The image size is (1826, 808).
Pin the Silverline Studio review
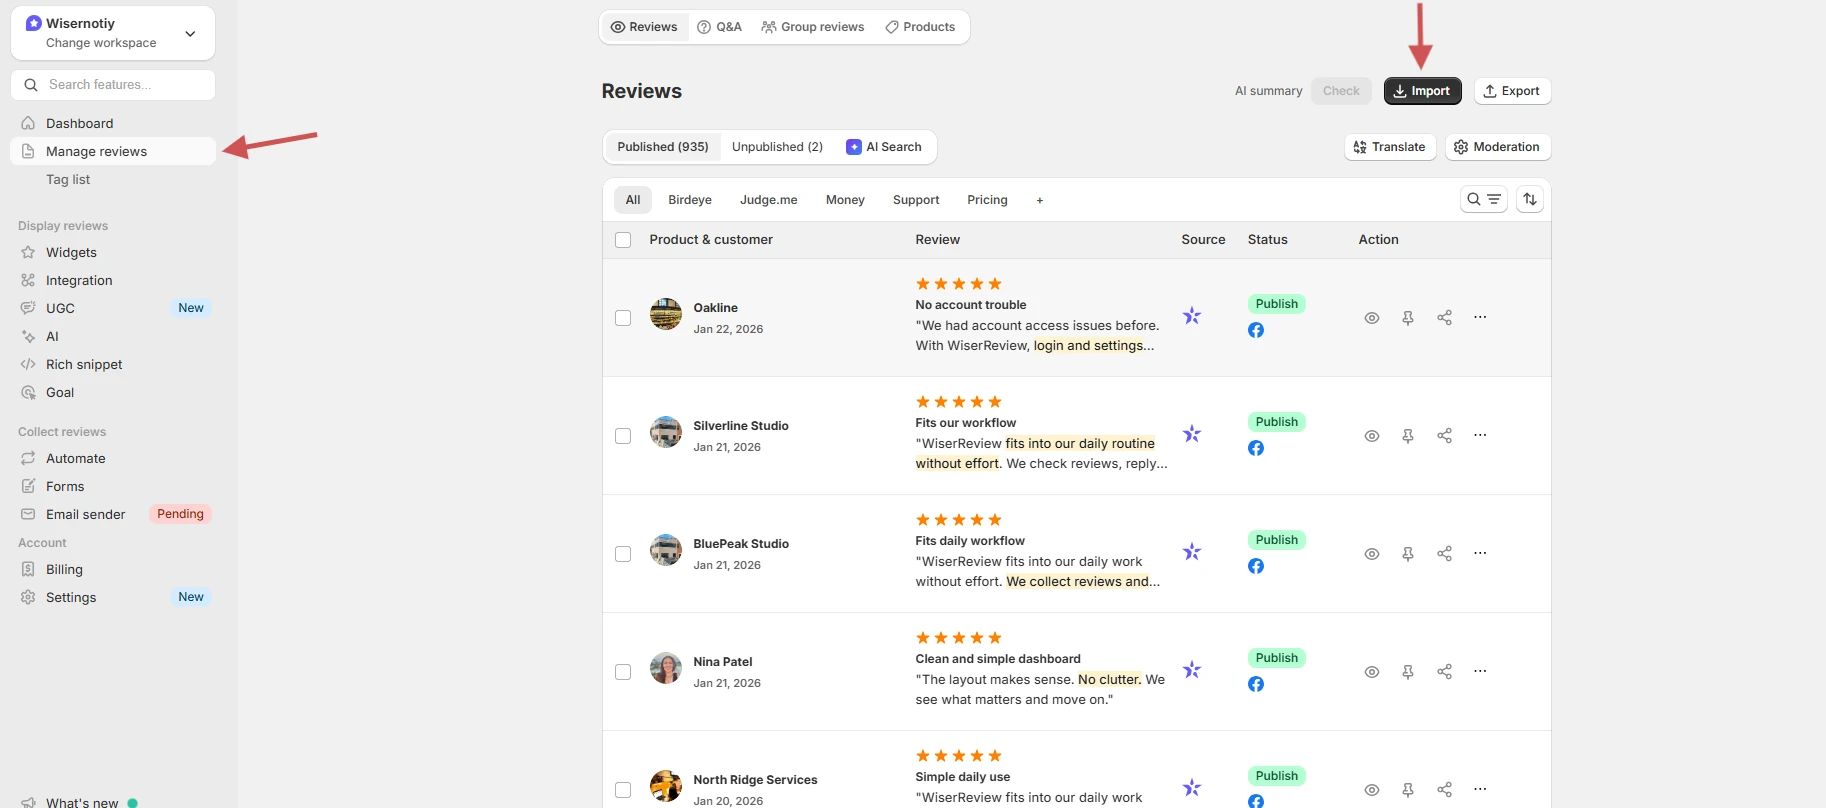pos(1408,436)
